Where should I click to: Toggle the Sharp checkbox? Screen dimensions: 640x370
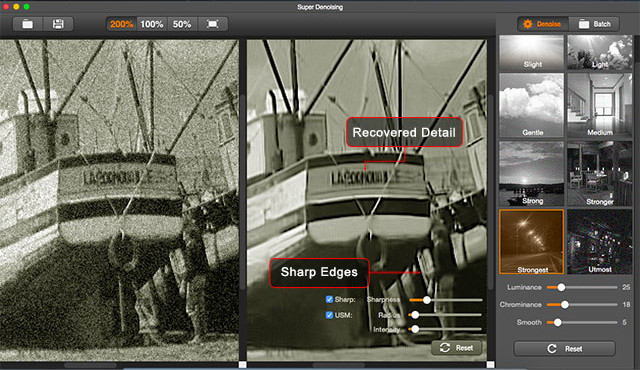tap(329, 299)
